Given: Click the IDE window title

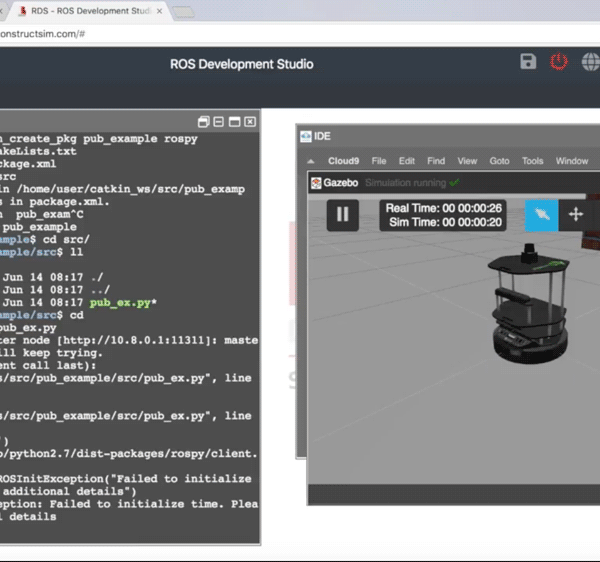Looking at the screenshot, I should click(322, 137).
